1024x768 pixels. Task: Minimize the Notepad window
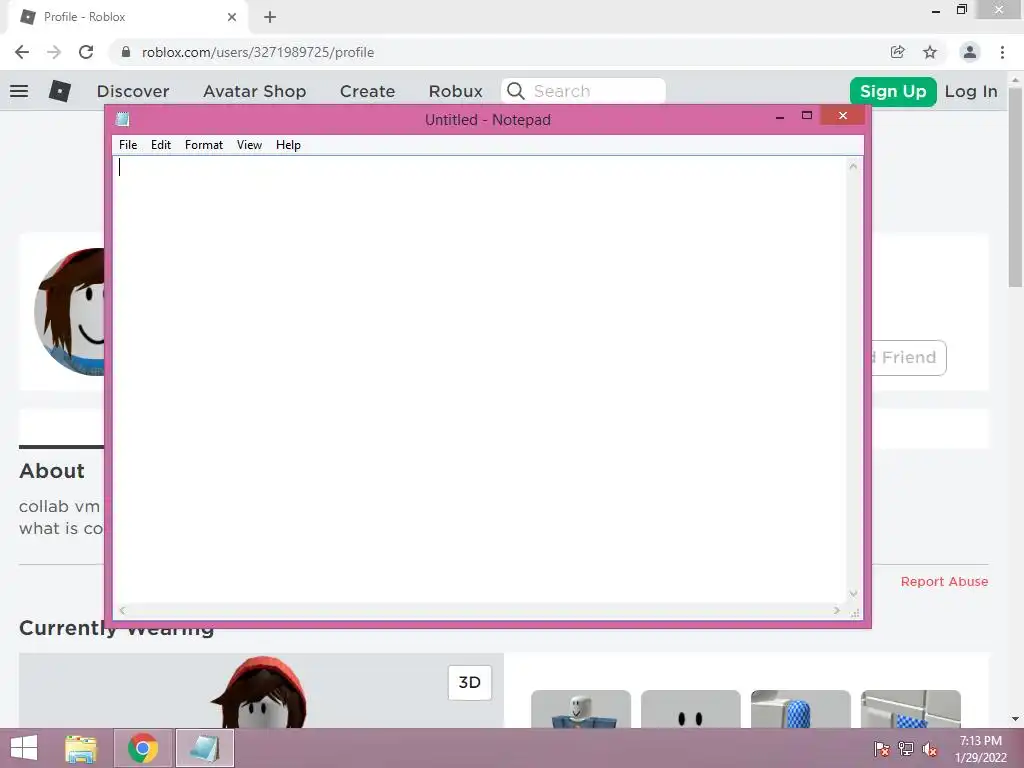pyautogui.click(x=780, y=117)
